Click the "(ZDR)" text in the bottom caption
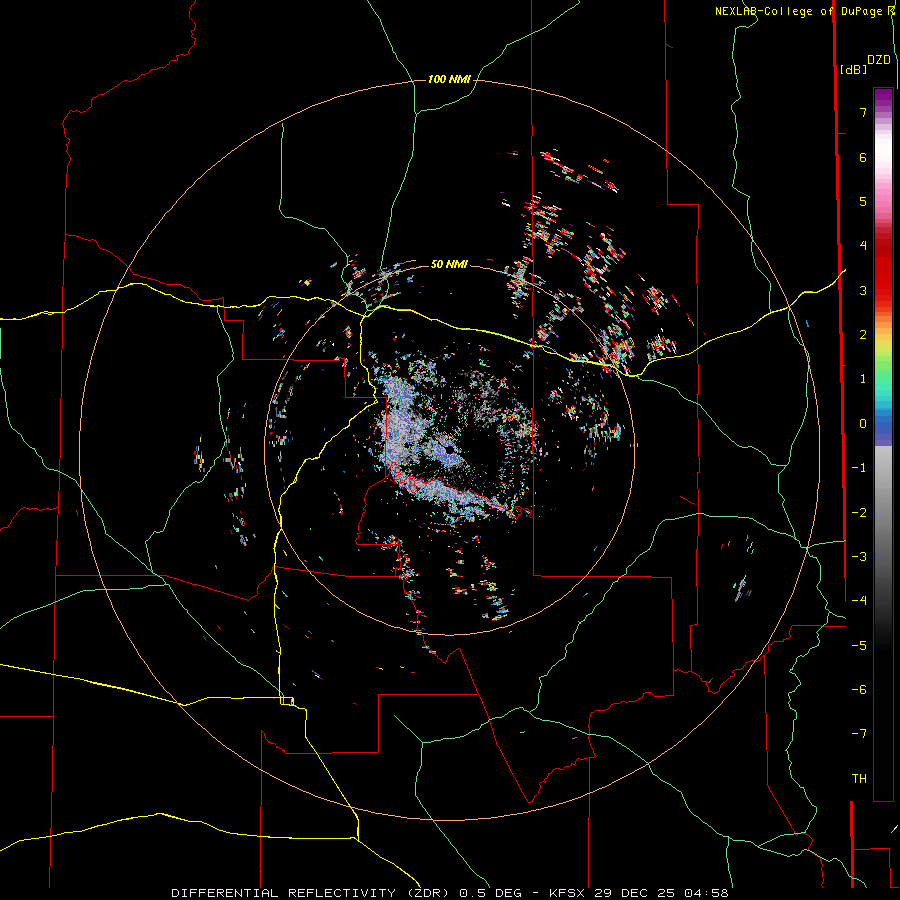The height and width of the screenshot is (900, 900). click(x=428, y=893)
